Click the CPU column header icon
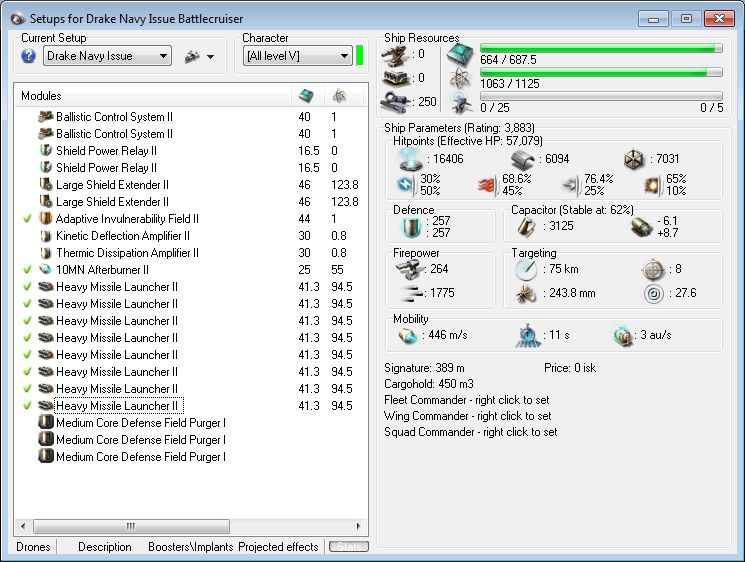The width and height of the screenshot is (745, 562). click(x=306, y=96)
